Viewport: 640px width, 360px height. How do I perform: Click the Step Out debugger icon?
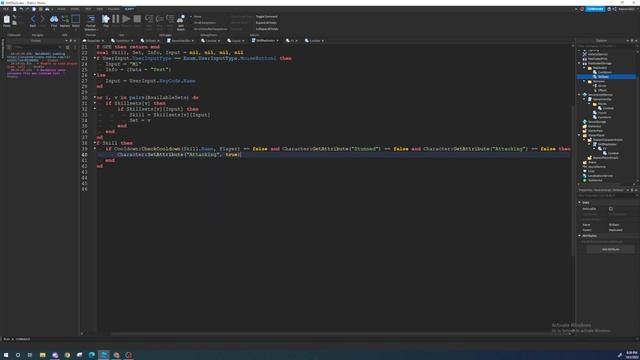[170, 19]
